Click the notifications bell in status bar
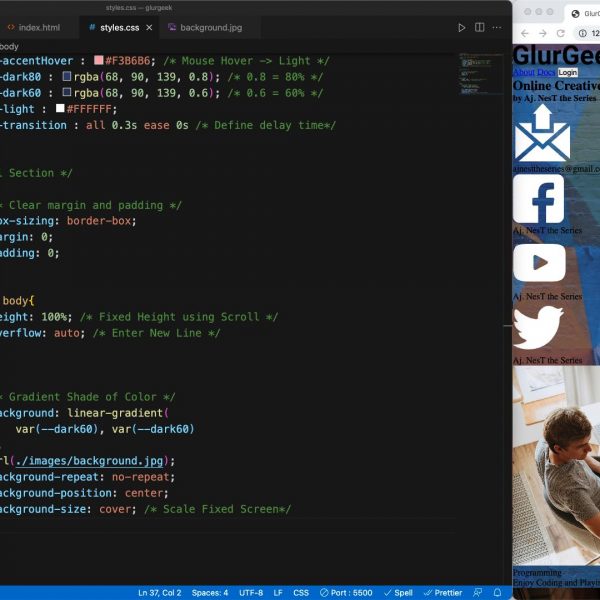 (x=497, y=592)
